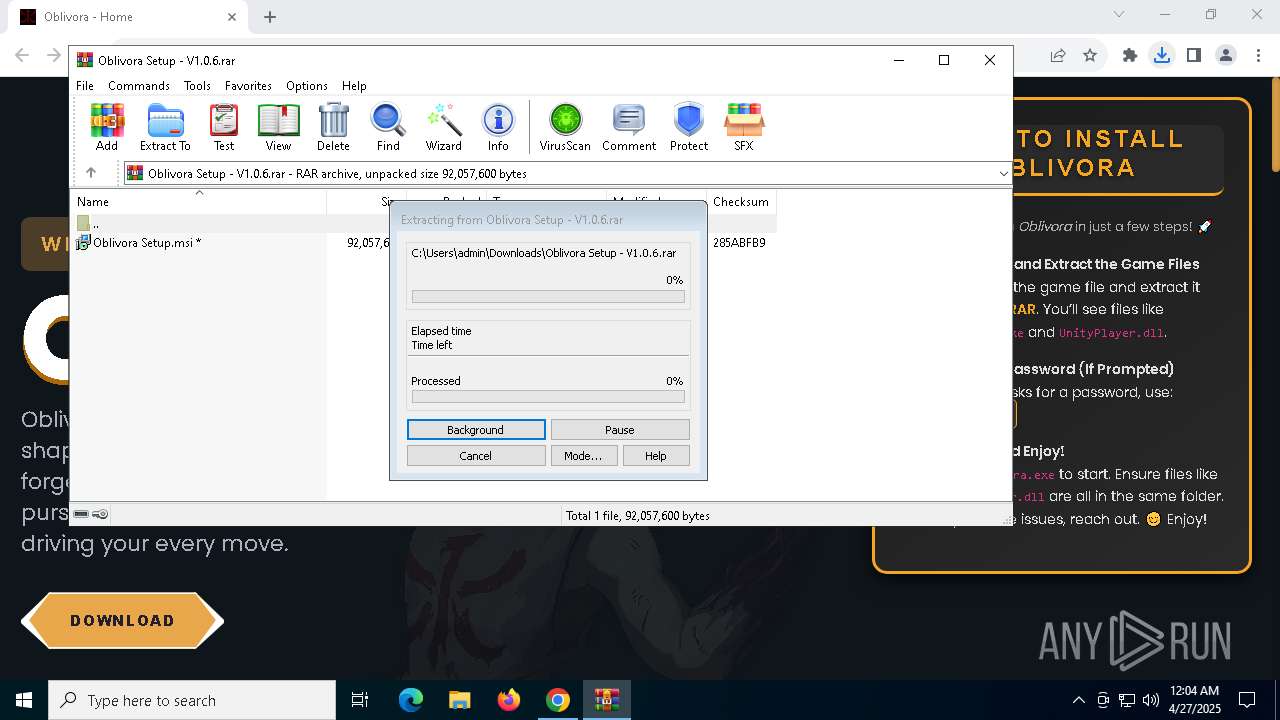Click the Comment toolbar icon

click(x=629, y=126)
